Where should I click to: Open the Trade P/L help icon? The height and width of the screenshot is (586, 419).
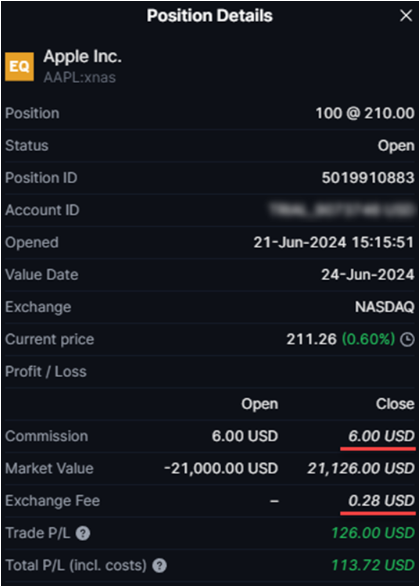tap(83, 533)
